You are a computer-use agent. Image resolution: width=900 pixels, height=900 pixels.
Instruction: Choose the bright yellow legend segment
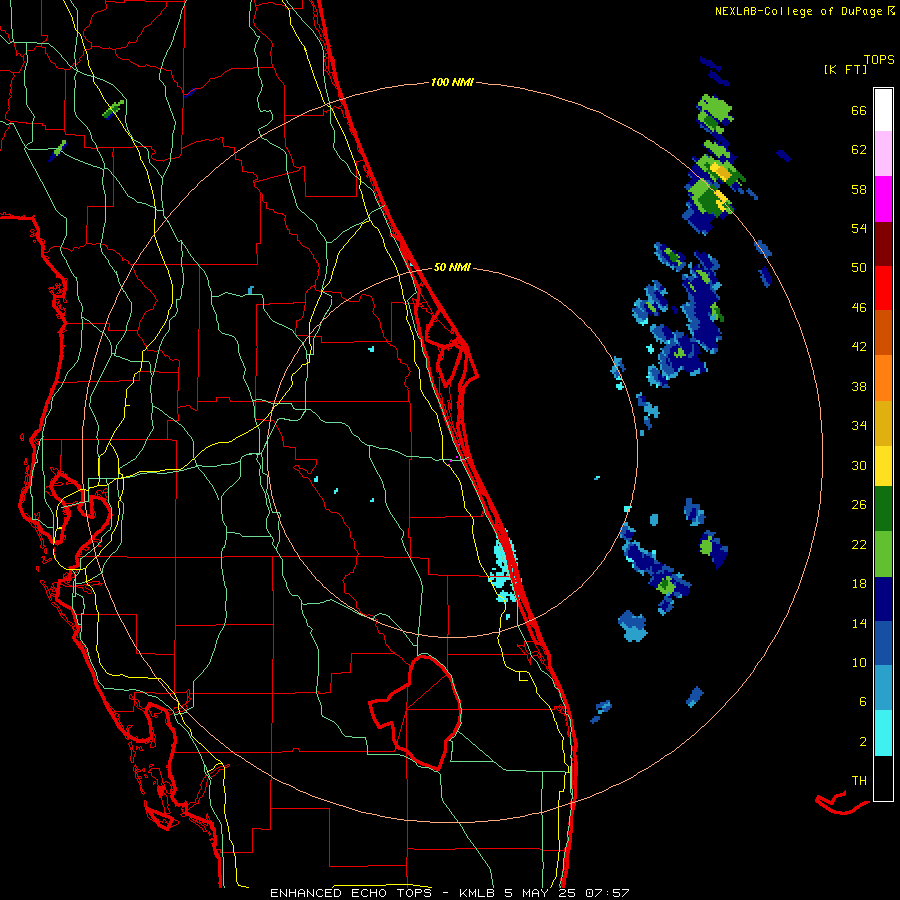[883, 465]
